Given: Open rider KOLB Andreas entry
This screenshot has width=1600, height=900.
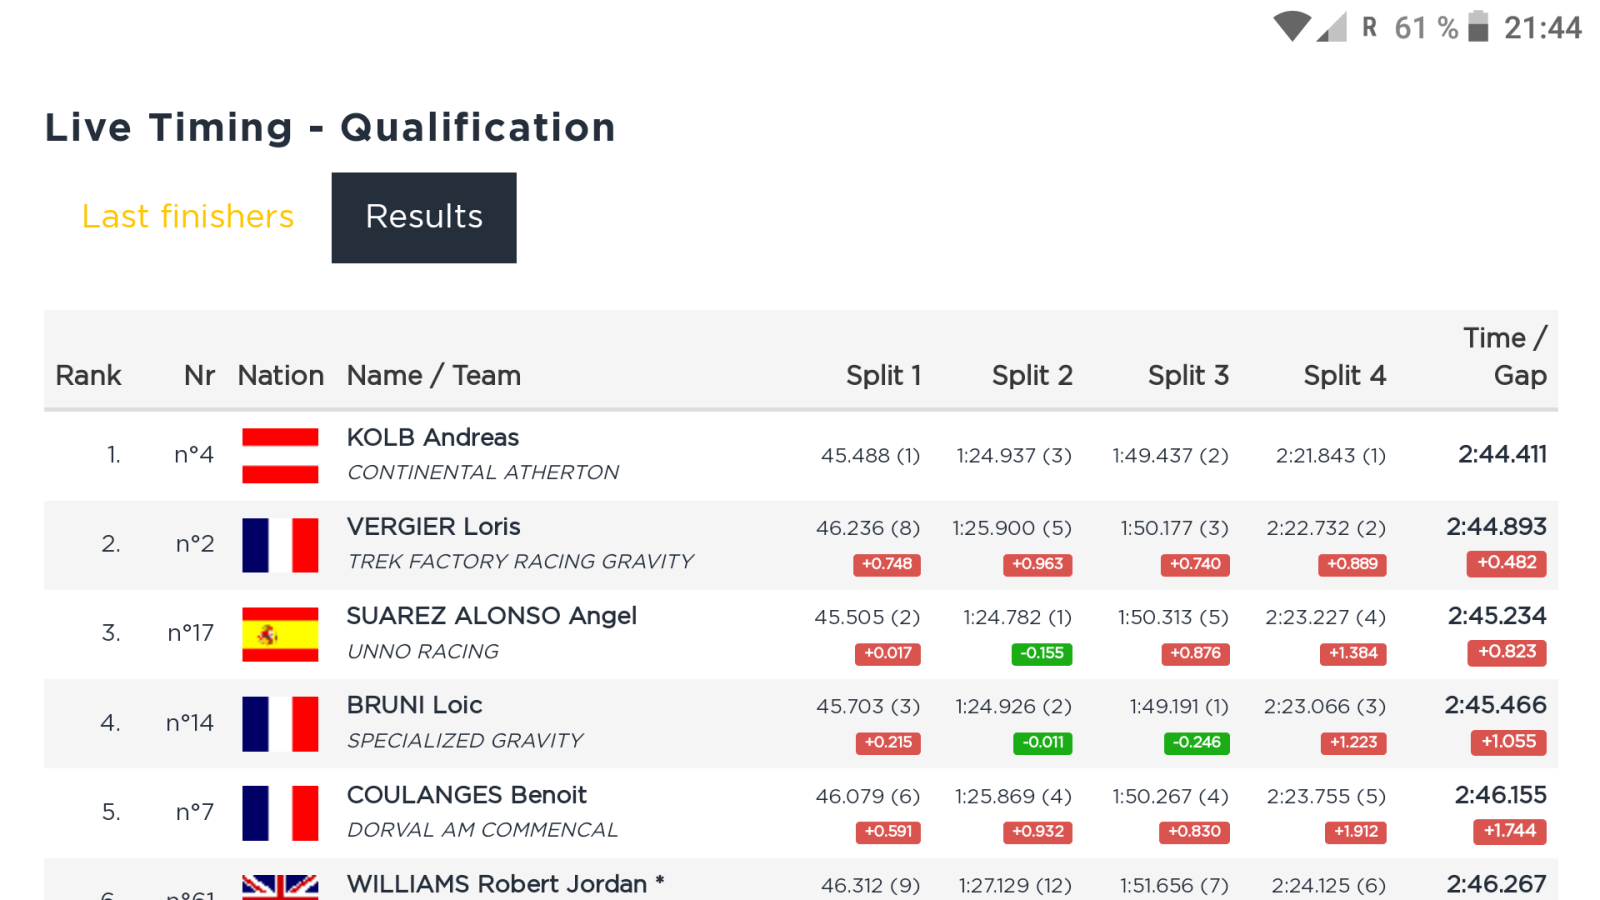Looking at the screenshot, I should [433, 437].
